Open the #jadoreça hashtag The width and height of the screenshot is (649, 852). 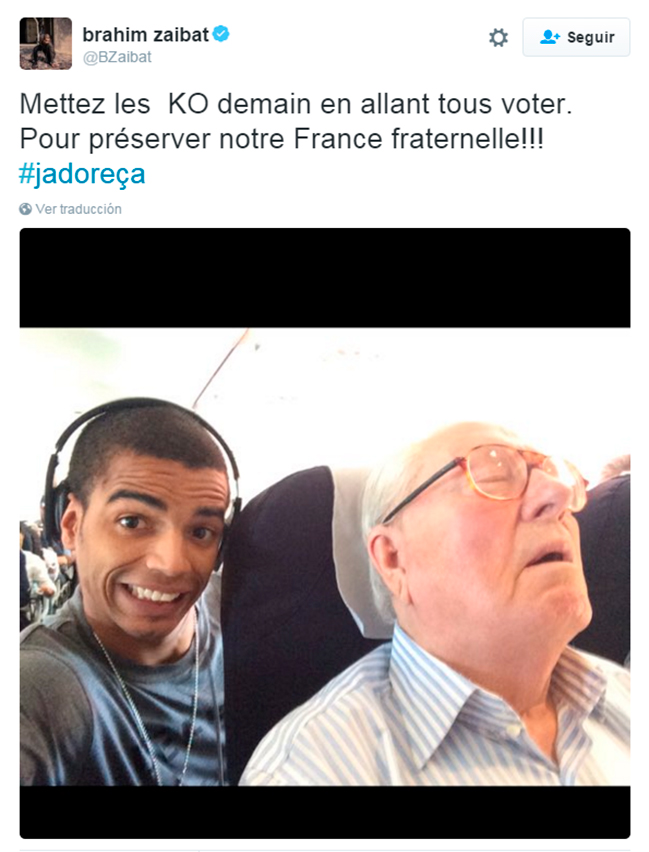(82, 174)
